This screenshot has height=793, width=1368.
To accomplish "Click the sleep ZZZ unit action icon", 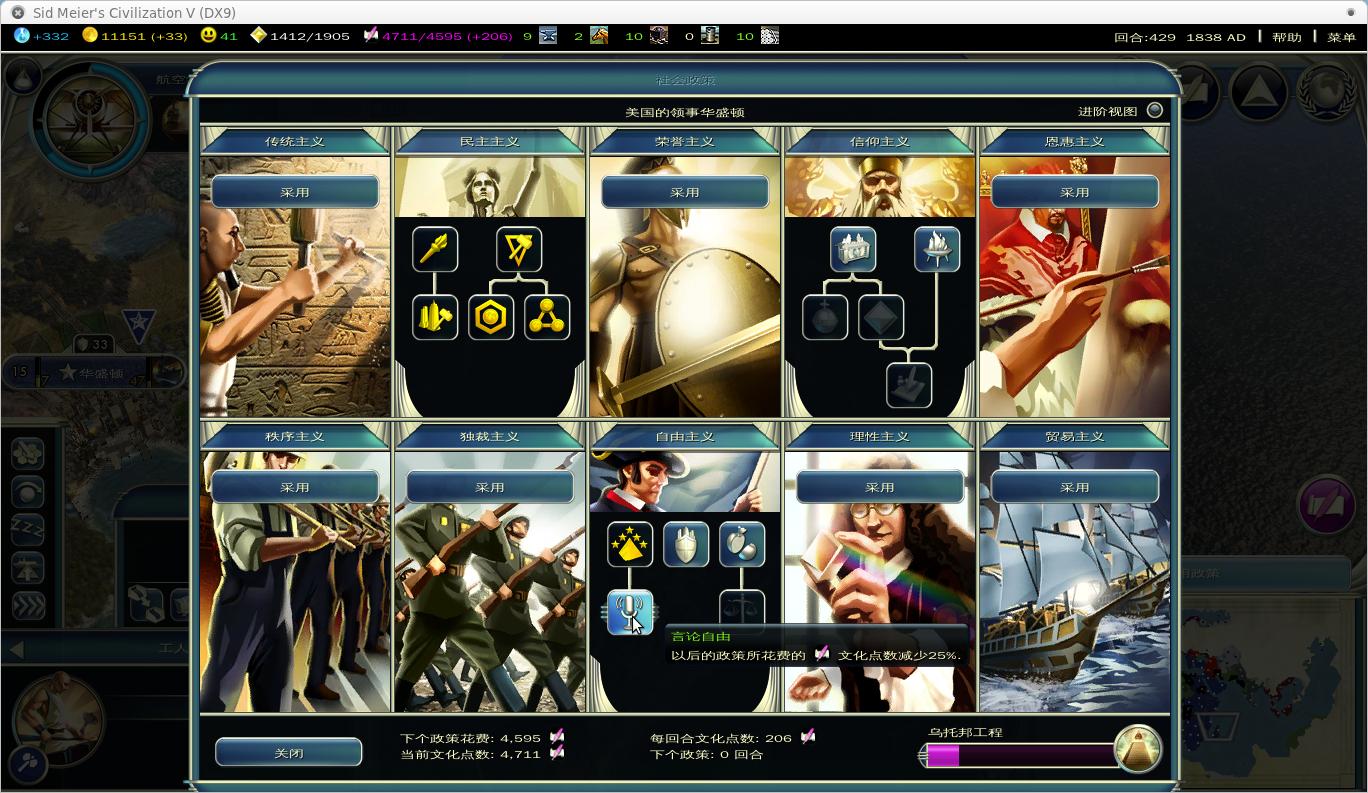I will coord(28,528).
